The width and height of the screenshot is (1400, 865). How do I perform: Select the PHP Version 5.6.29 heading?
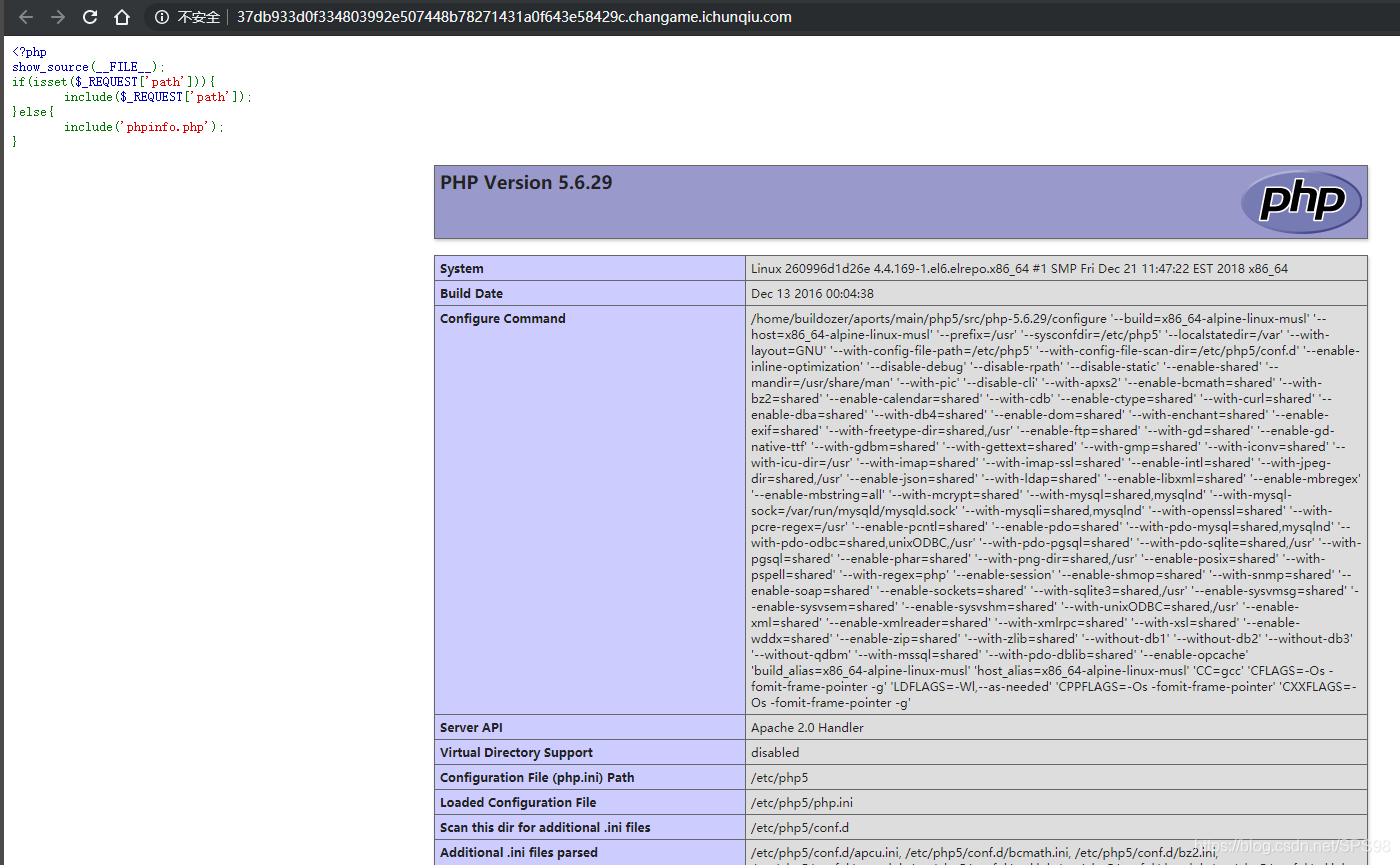526,183
